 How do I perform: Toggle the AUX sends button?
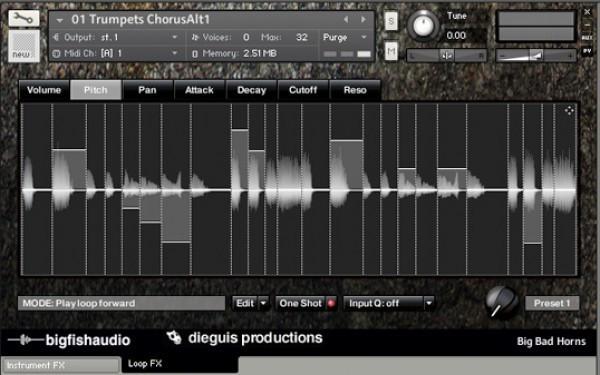[587, 38]
